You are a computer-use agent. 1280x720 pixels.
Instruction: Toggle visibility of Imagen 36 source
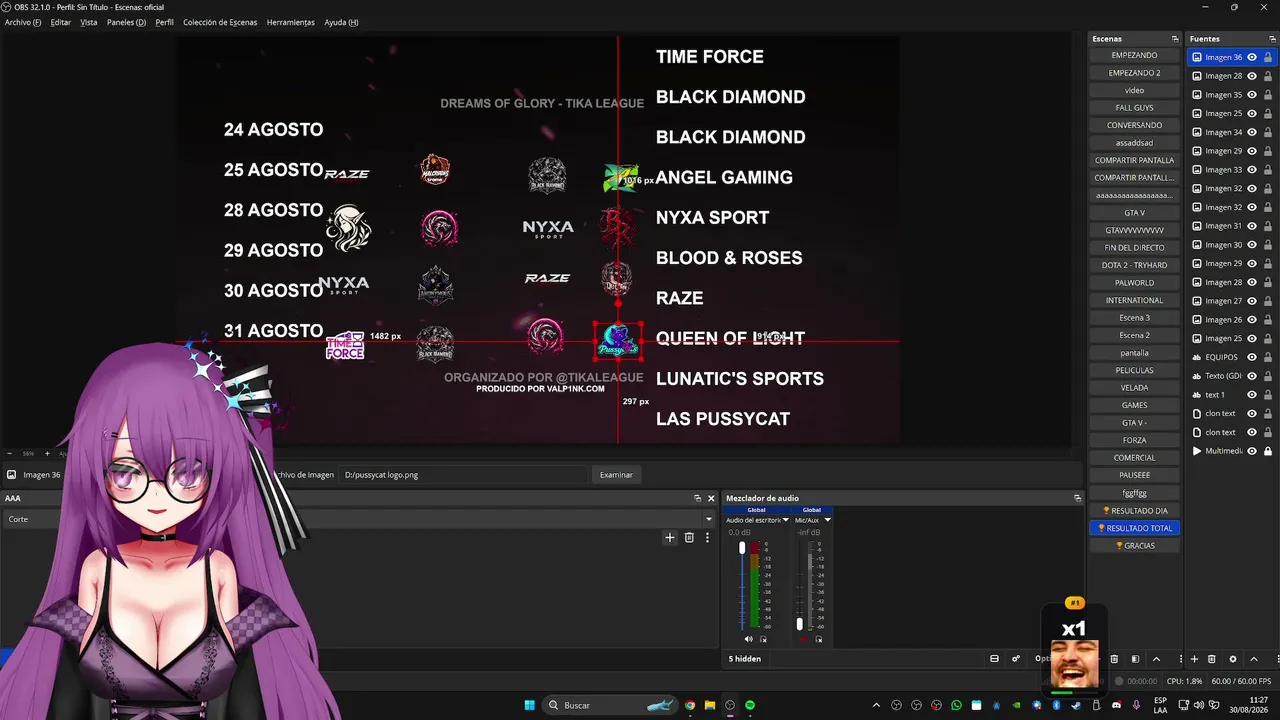pos(1252,57)
